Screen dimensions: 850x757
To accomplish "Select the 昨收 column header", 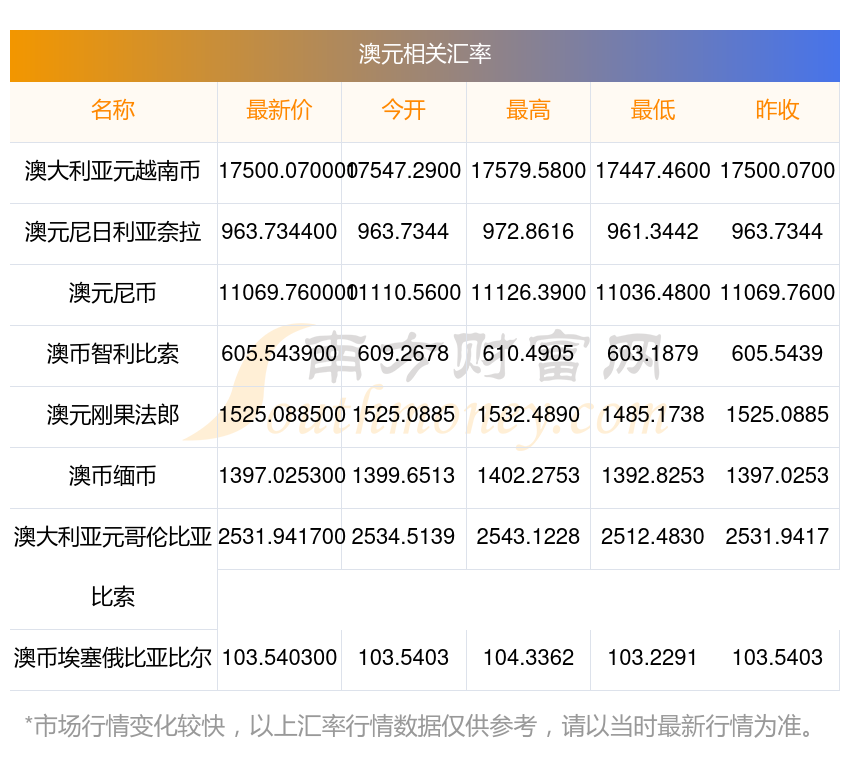I will (x=777, y=110).
